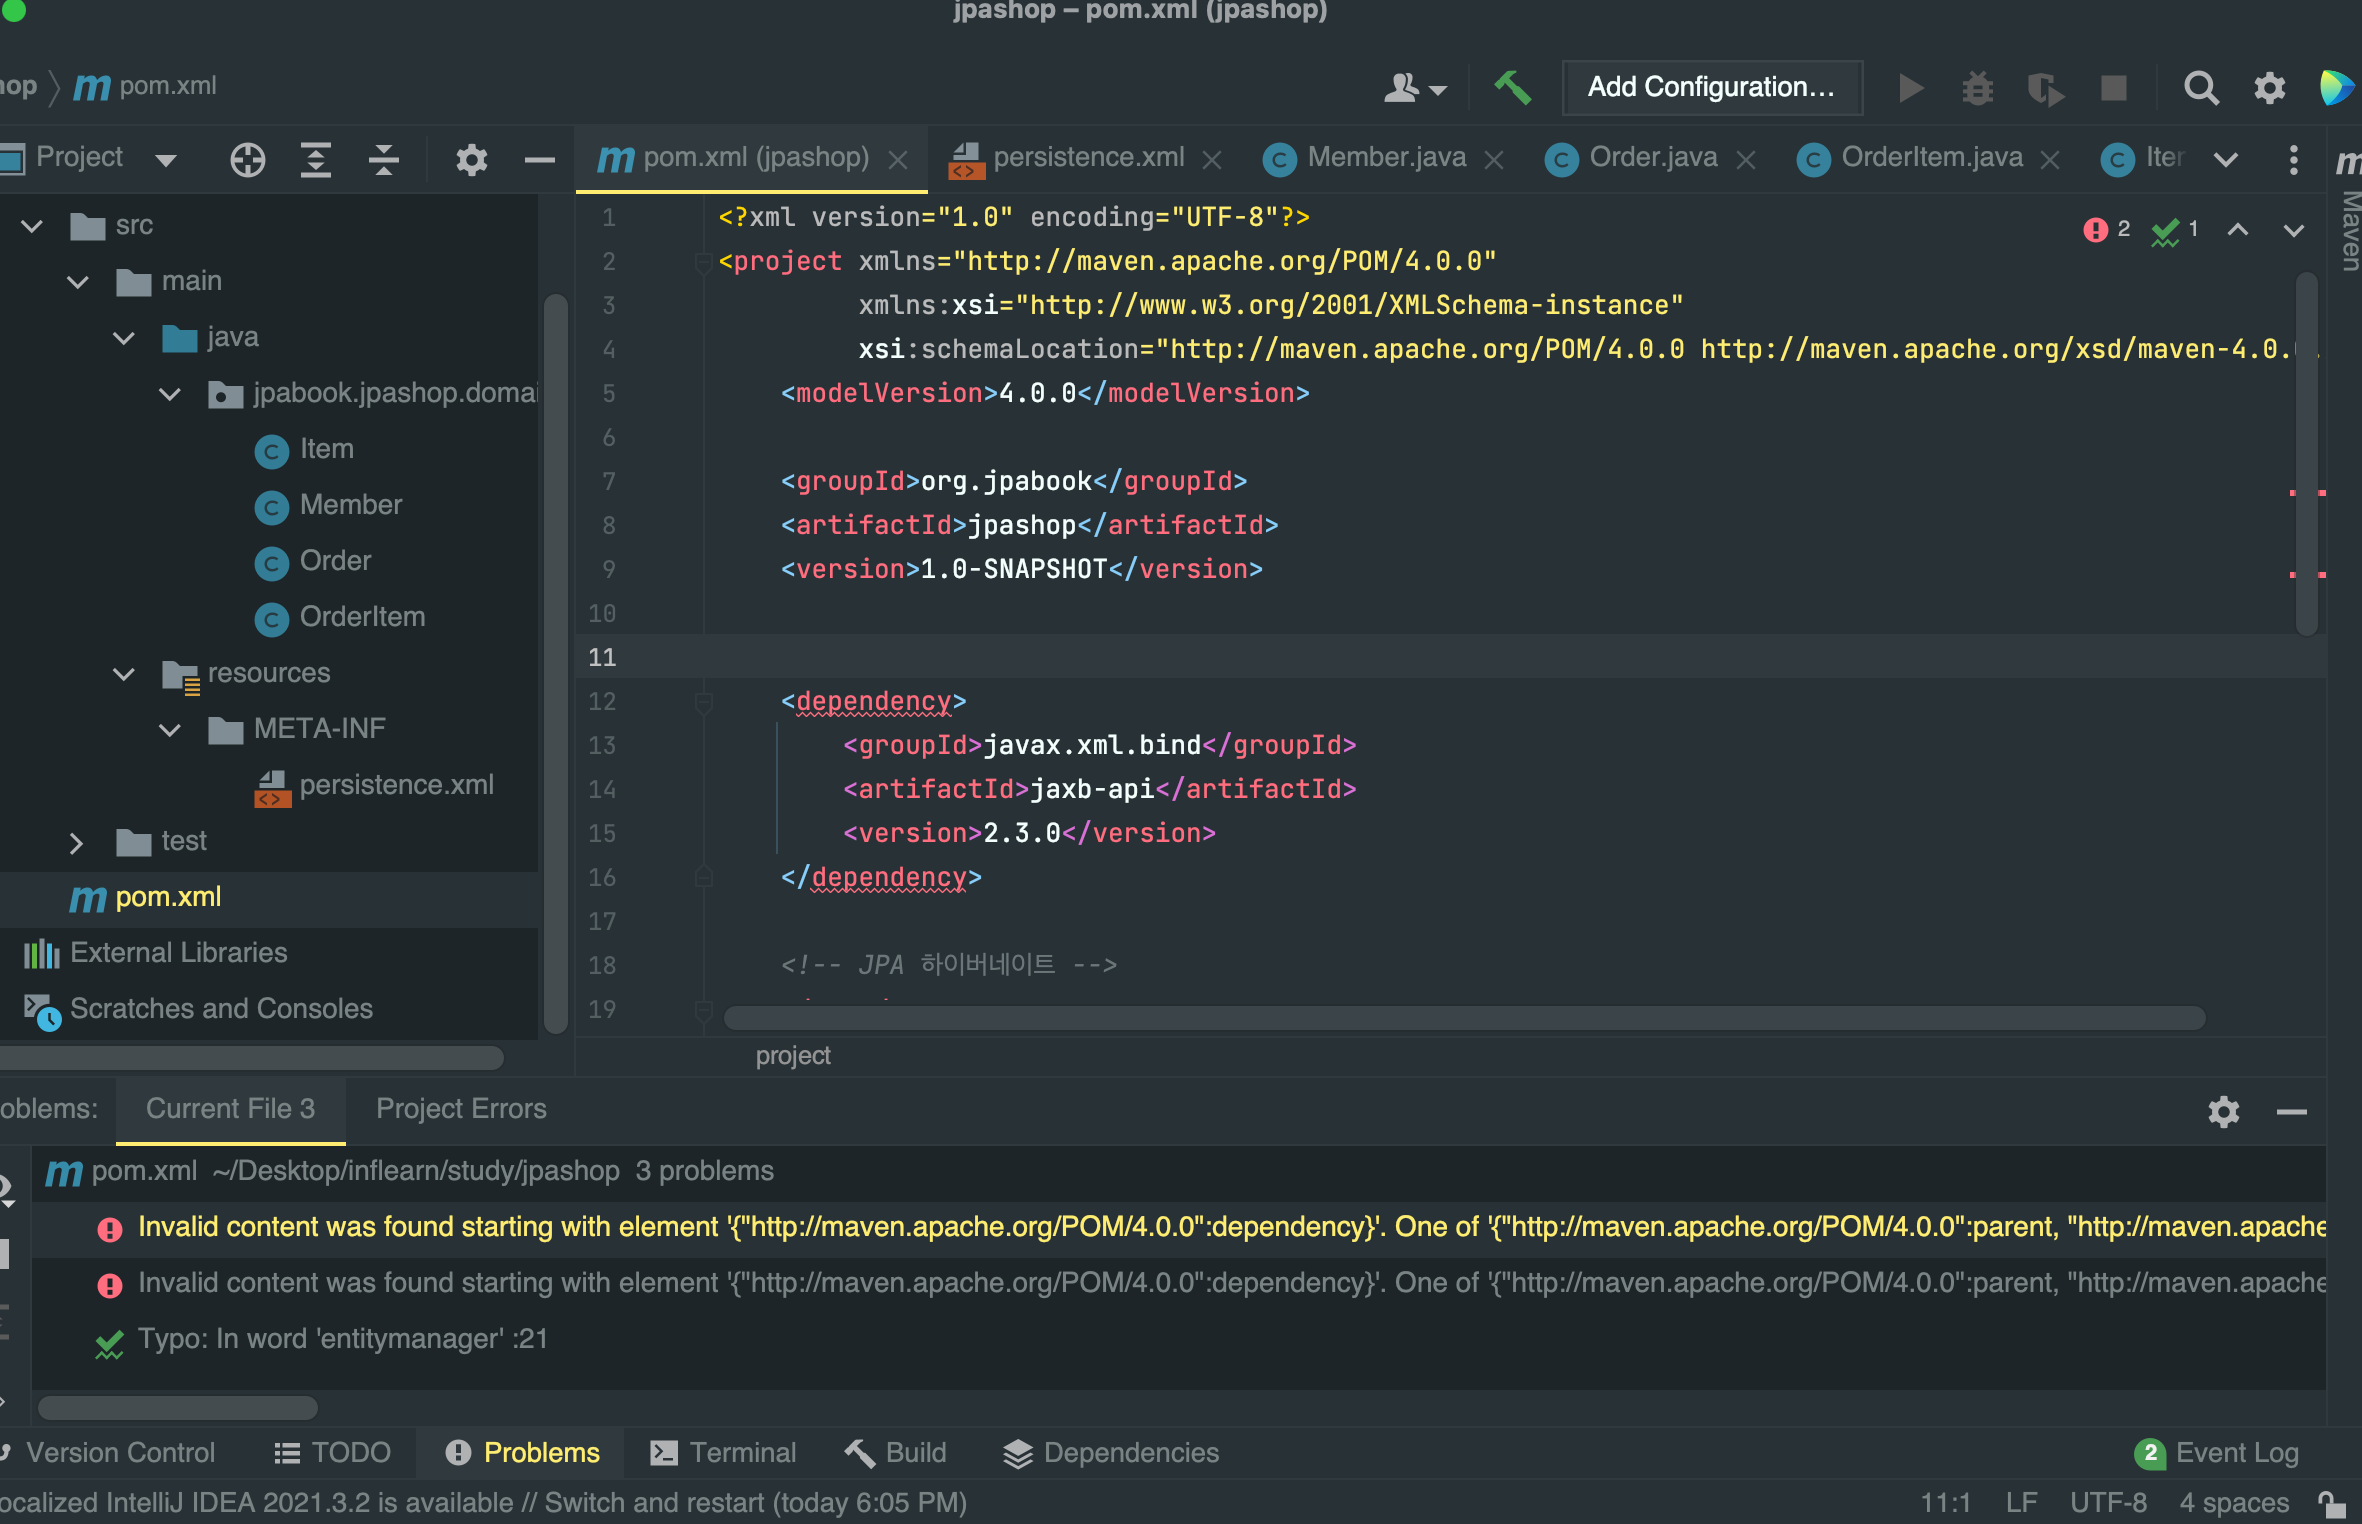This screenshot has width=2362, height=1524.
Task: Open the colorful Code With Me icon
Action: coord(2336,88)
